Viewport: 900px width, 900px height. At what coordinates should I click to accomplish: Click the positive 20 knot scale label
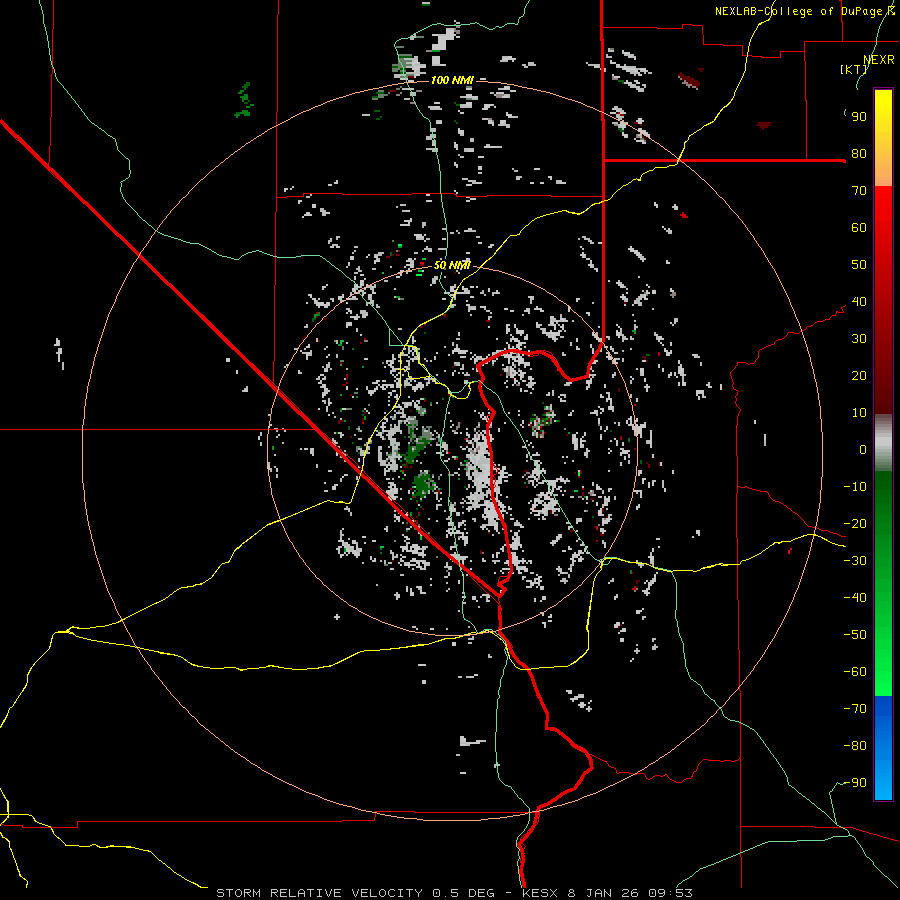click(859, 376)
